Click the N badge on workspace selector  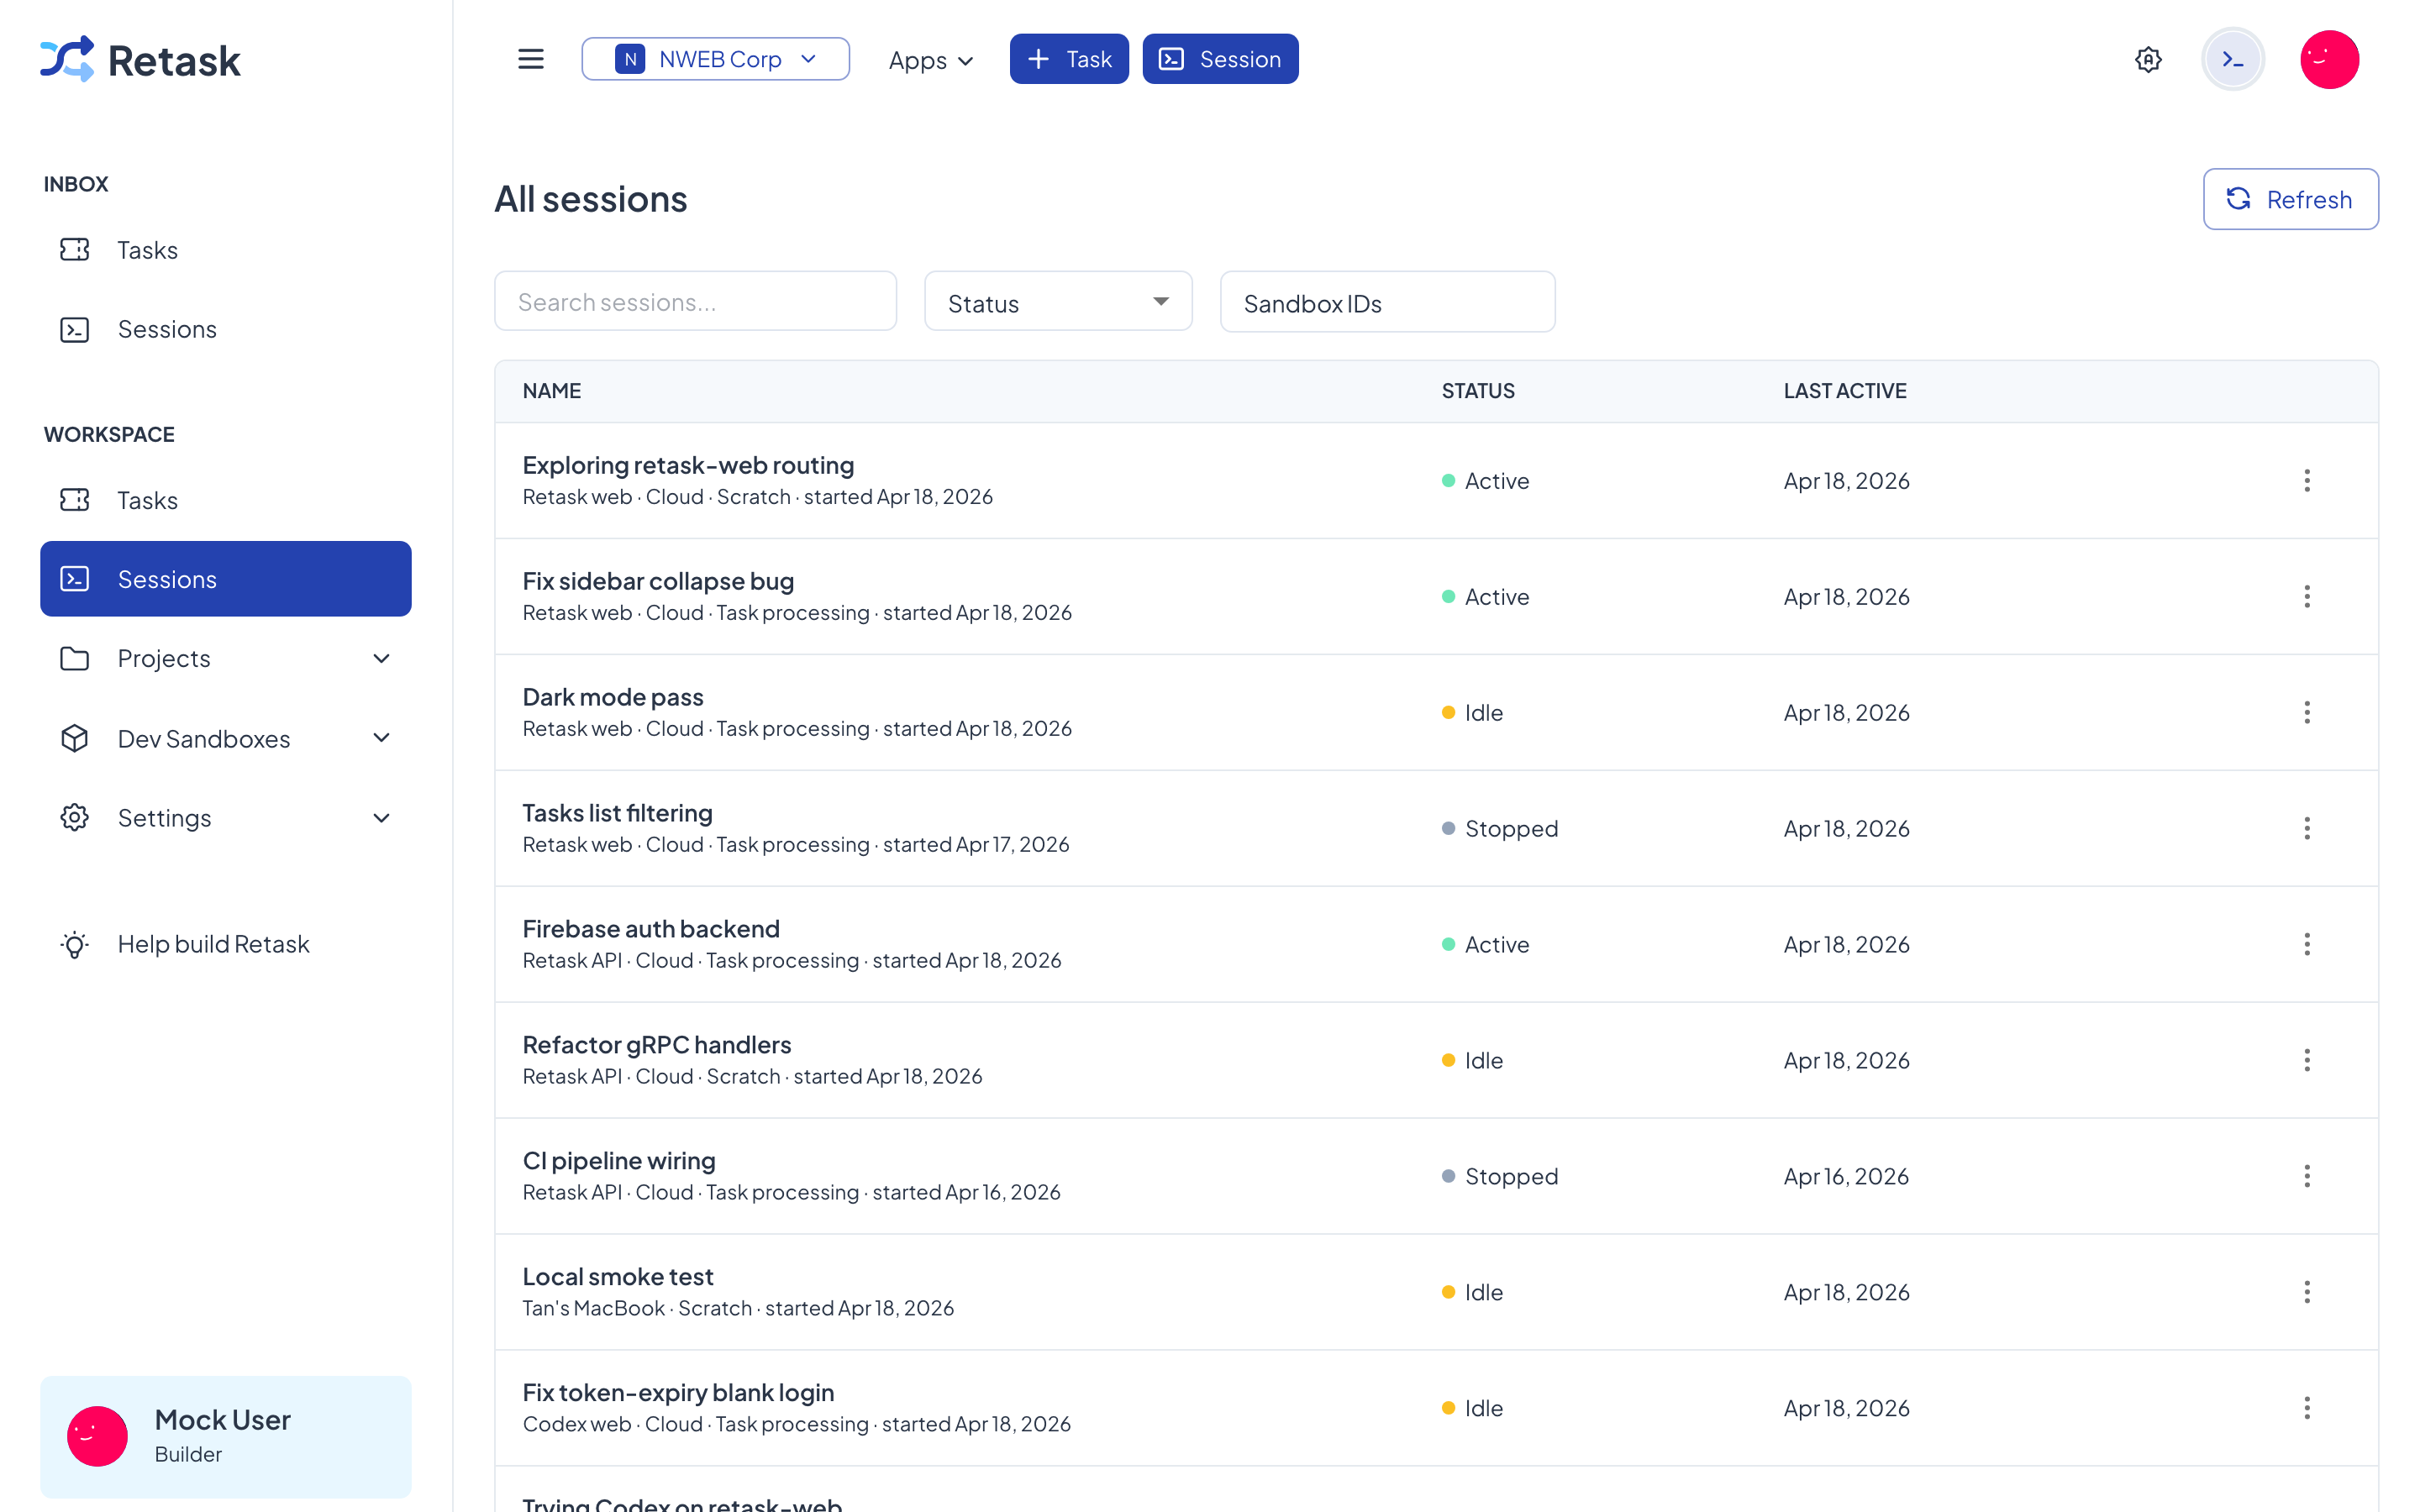629,59
